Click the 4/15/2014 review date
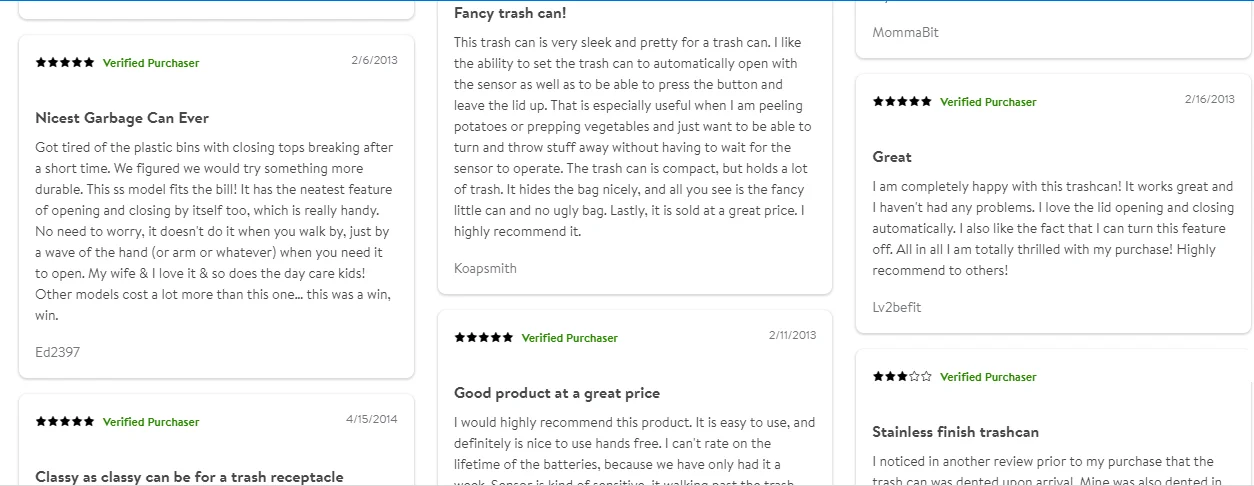This screenshot has height=486, width=1254. coord(371,419)
